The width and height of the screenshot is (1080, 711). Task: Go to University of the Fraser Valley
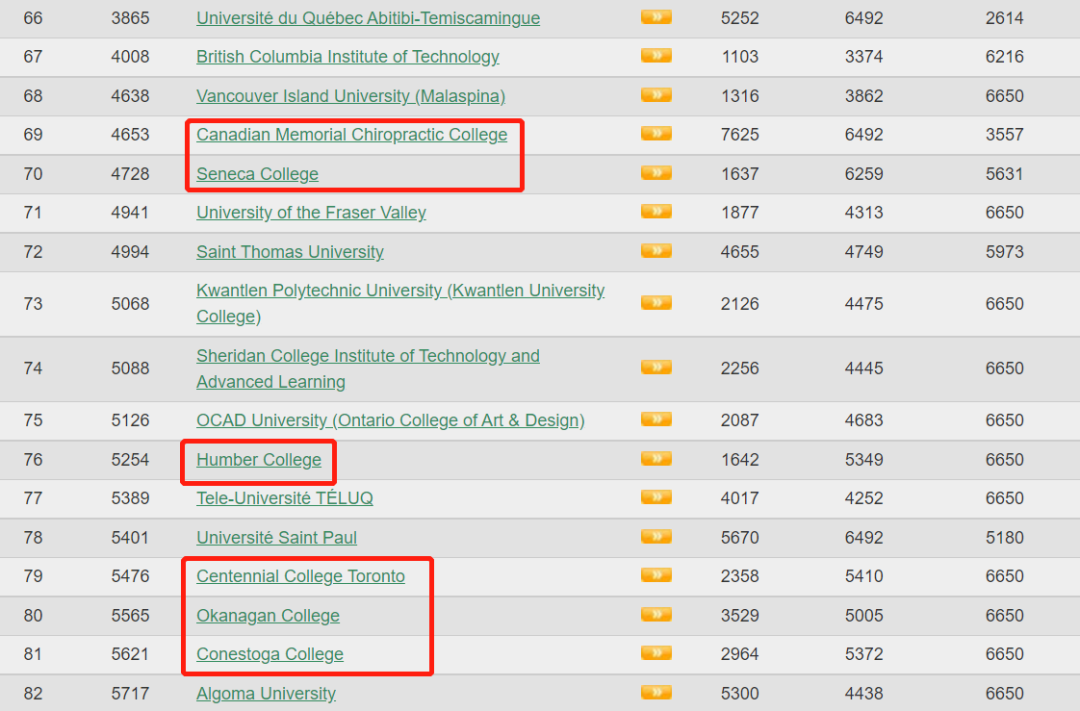(x=311, y=212)
